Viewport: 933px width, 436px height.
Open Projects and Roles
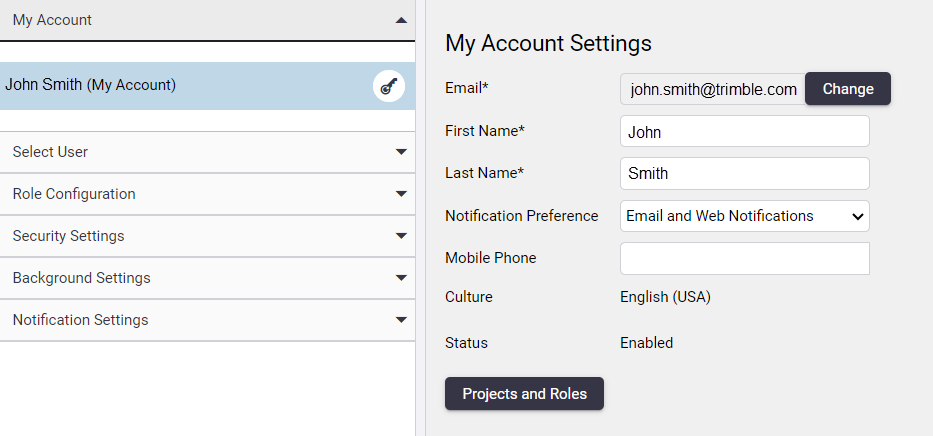[524, 394]
